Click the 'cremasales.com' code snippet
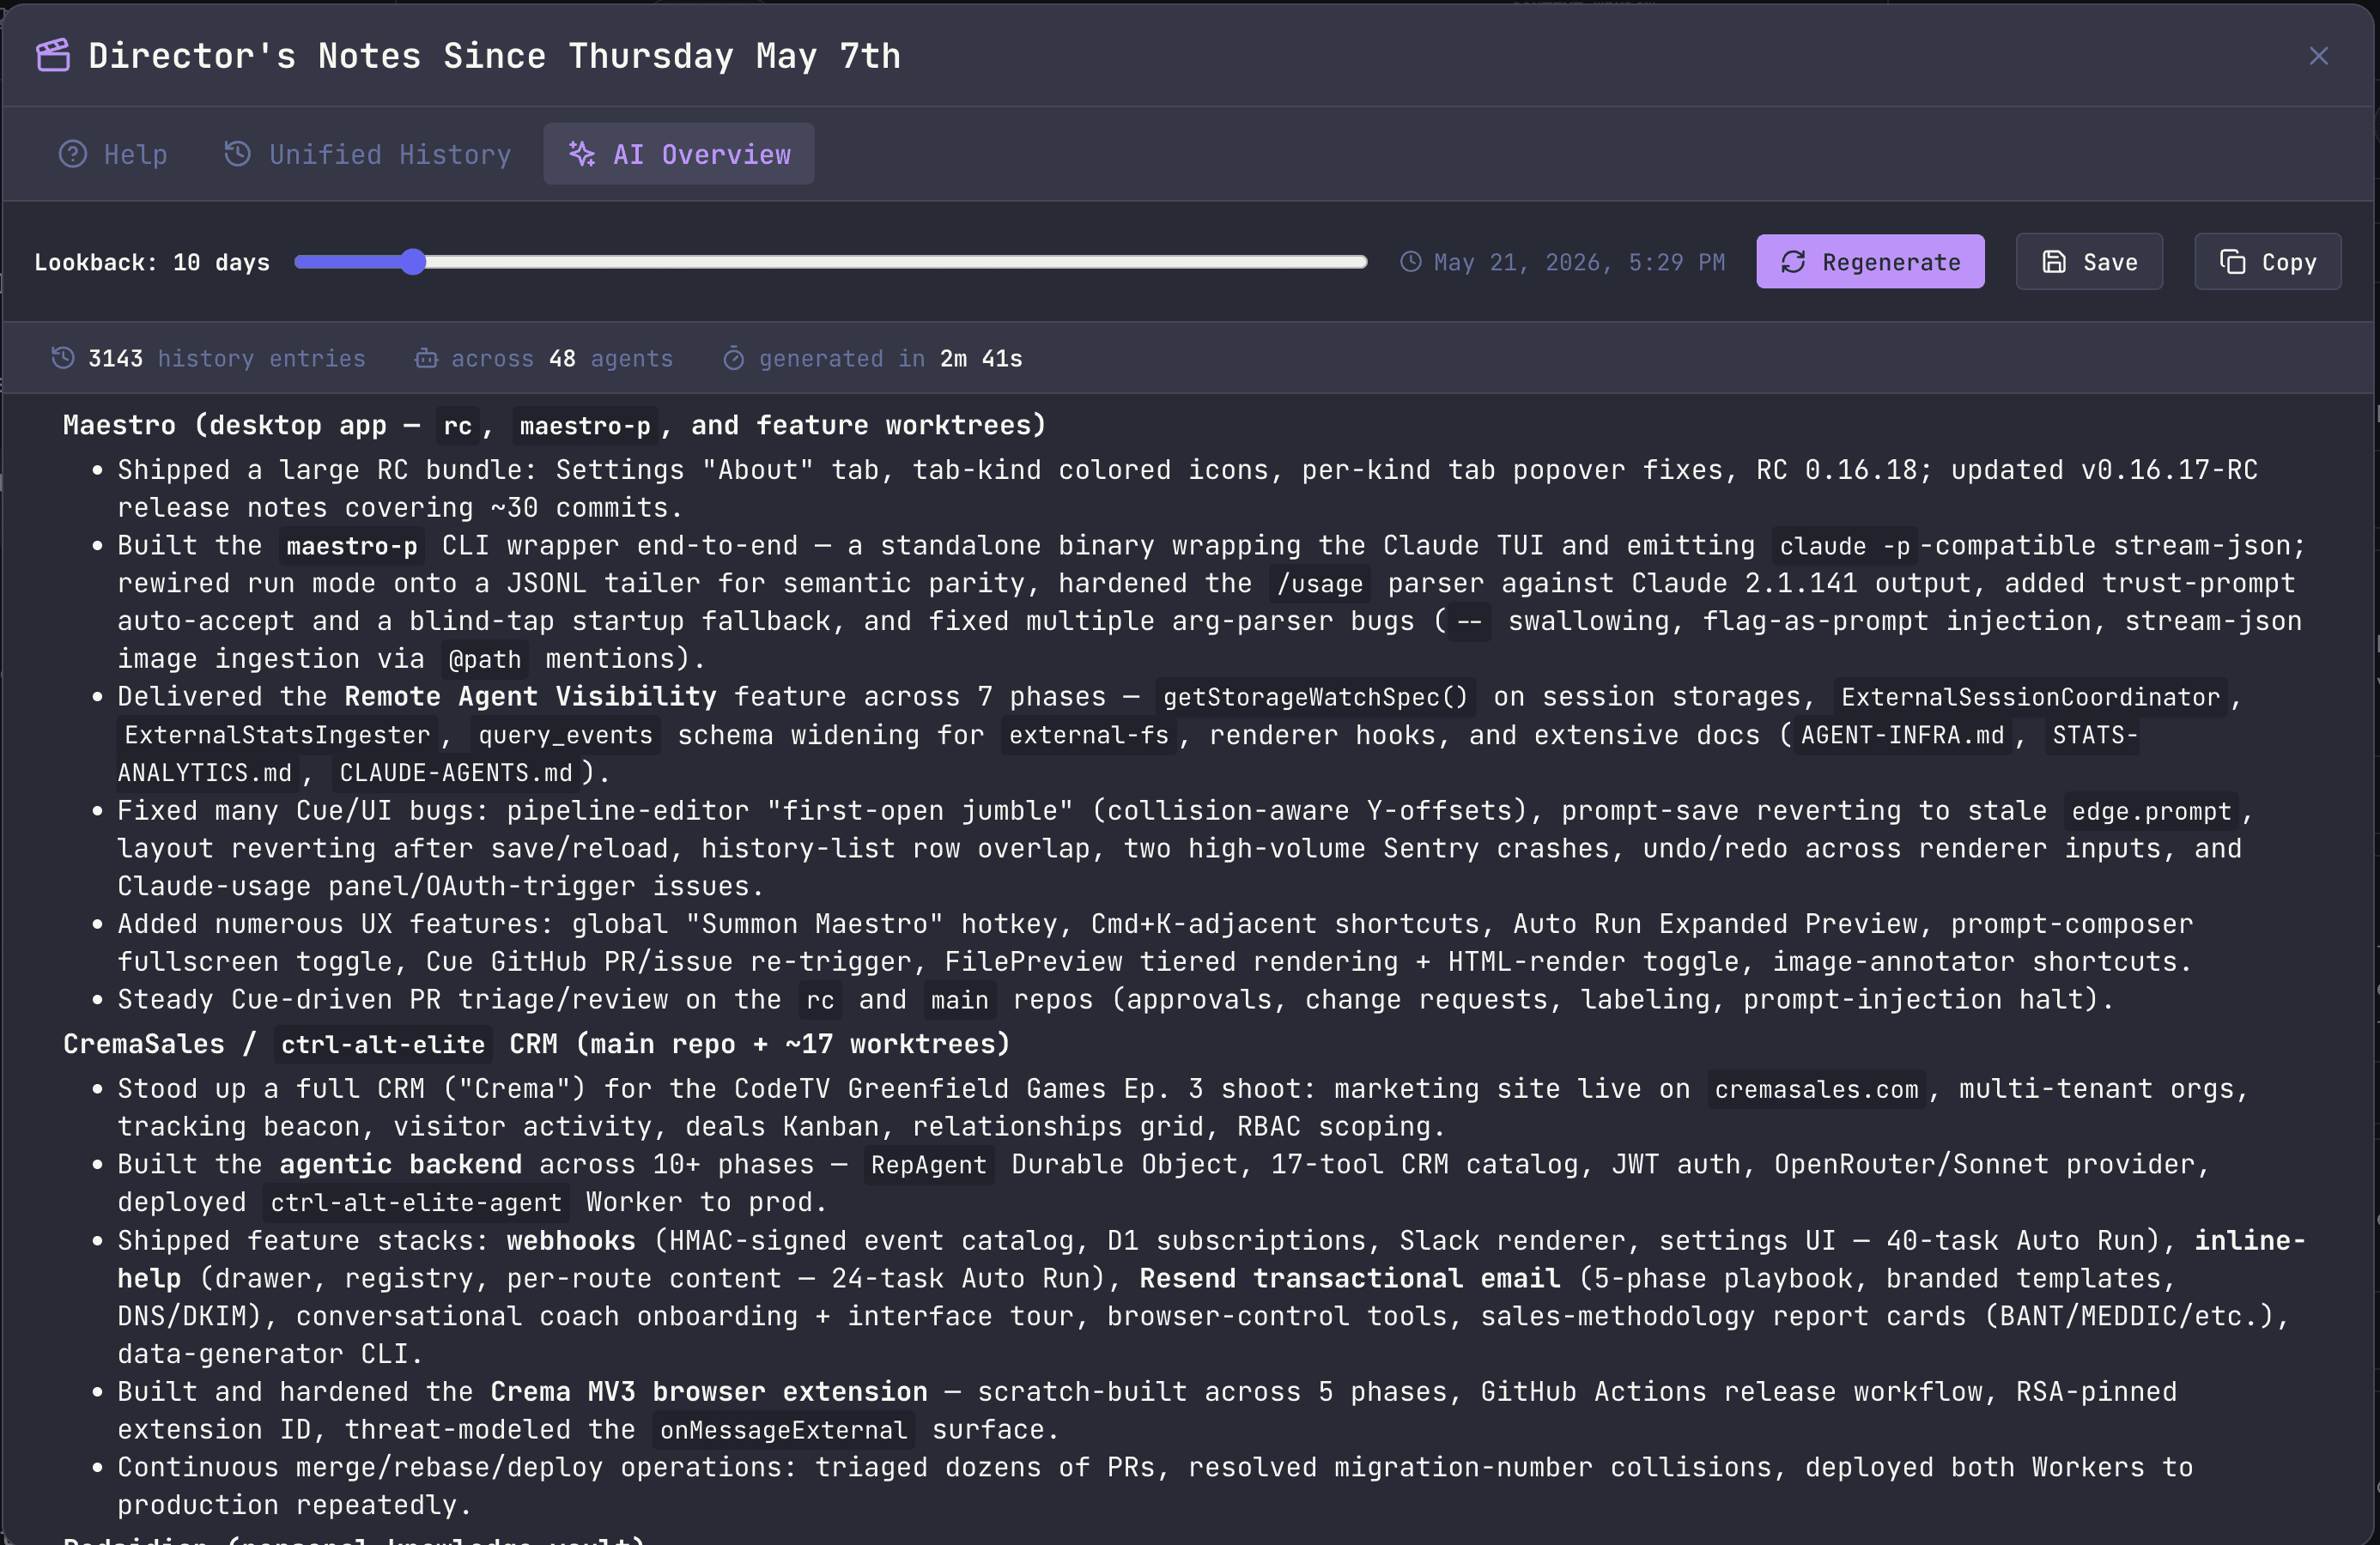2380x1545 pixels. coord(1816,1089)
